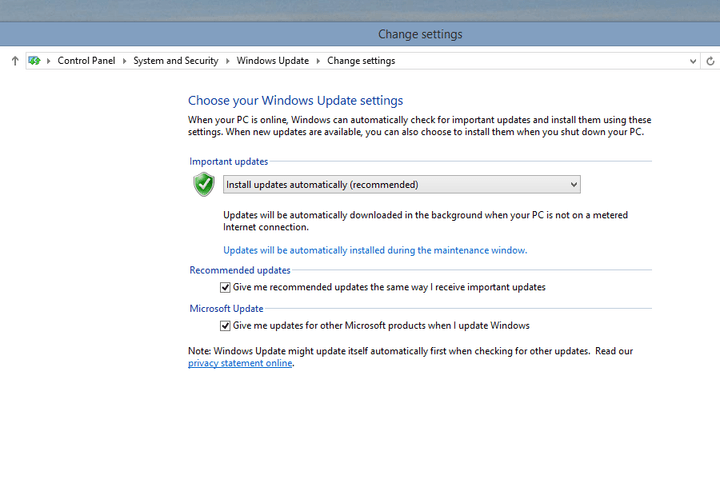
Task: Click the label Give me updates for other Microsoft products
Action: pyautogui.click(x=381, y=326)
